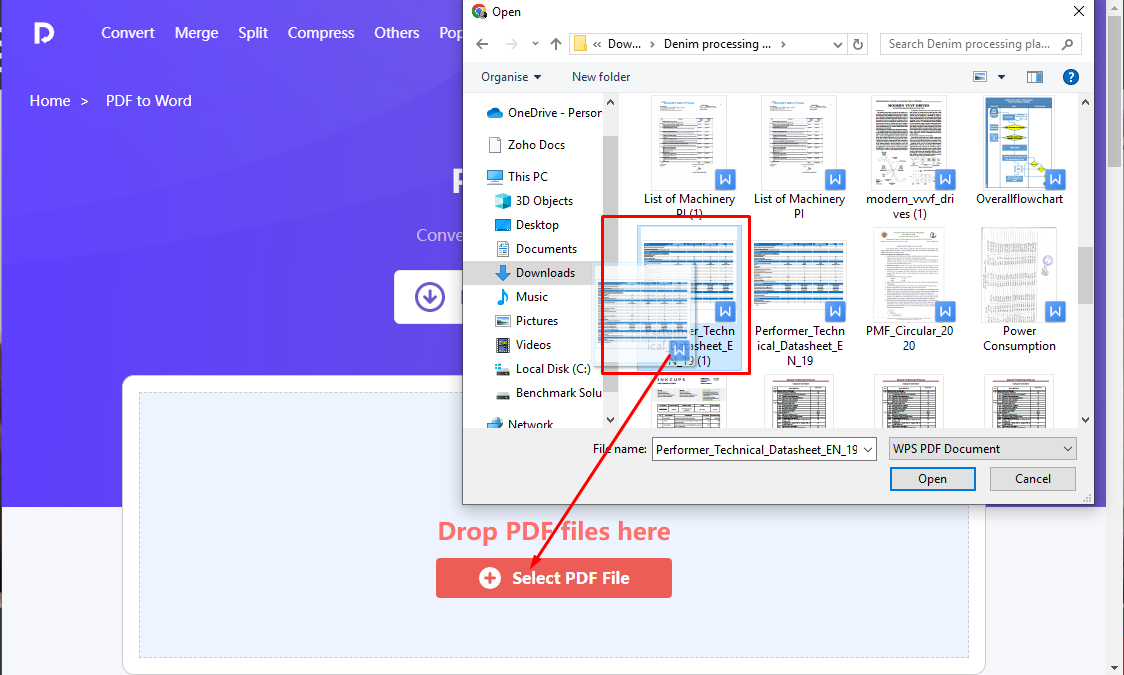This screenshot has width=1124, height=675.
Task: Expand the File name history dropdown
Action: tap(866, 449)
